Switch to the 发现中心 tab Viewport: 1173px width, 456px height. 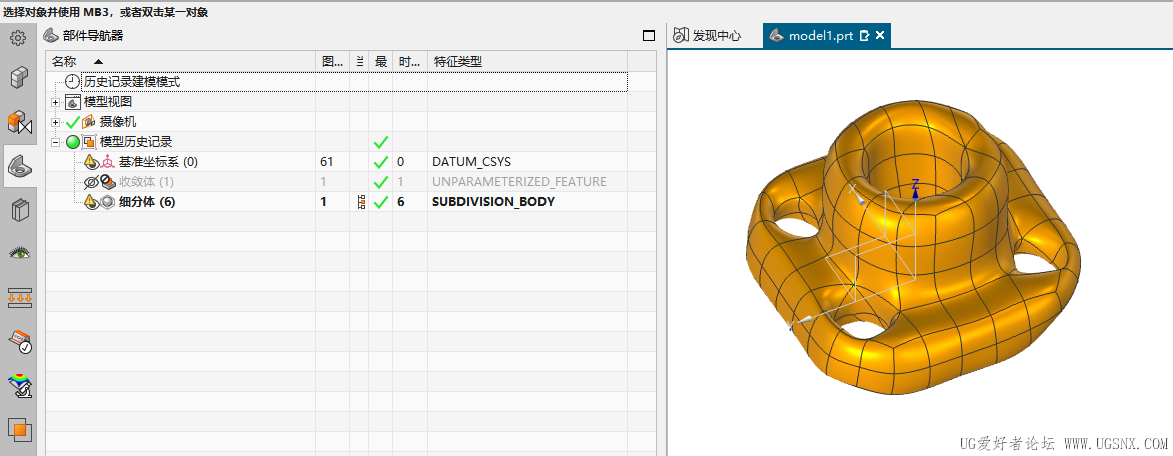[x=707, y=35]
